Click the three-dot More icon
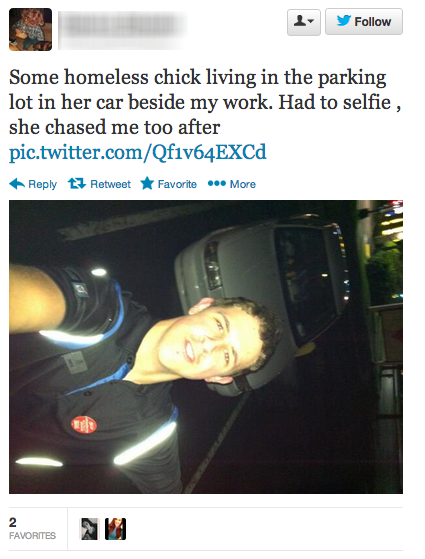Viewport: 425px width, 559px height. [x=217, y=184]
